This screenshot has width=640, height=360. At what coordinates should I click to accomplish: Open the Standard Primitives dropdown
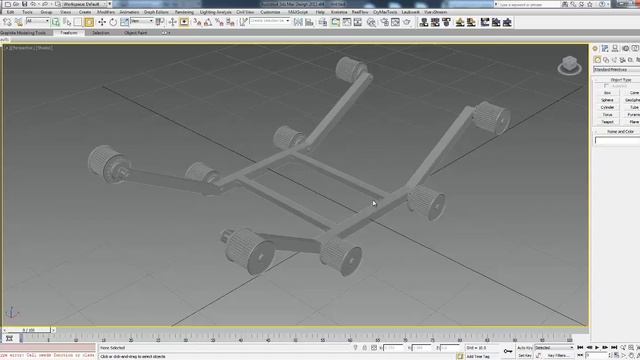click(616, 70)
